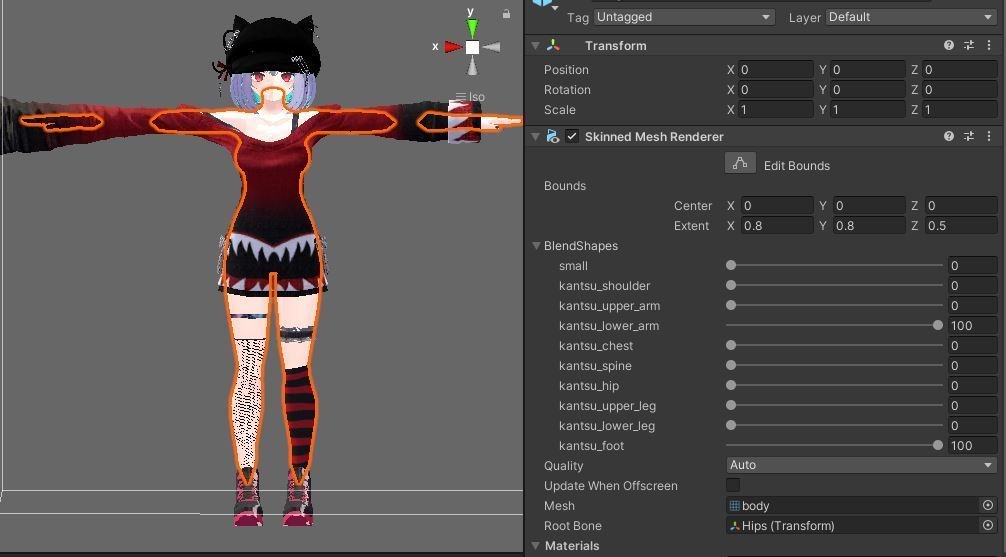Click the Edit Bounds label
Viewport: 1006px width, 557px height.
(x=797, y=166)
